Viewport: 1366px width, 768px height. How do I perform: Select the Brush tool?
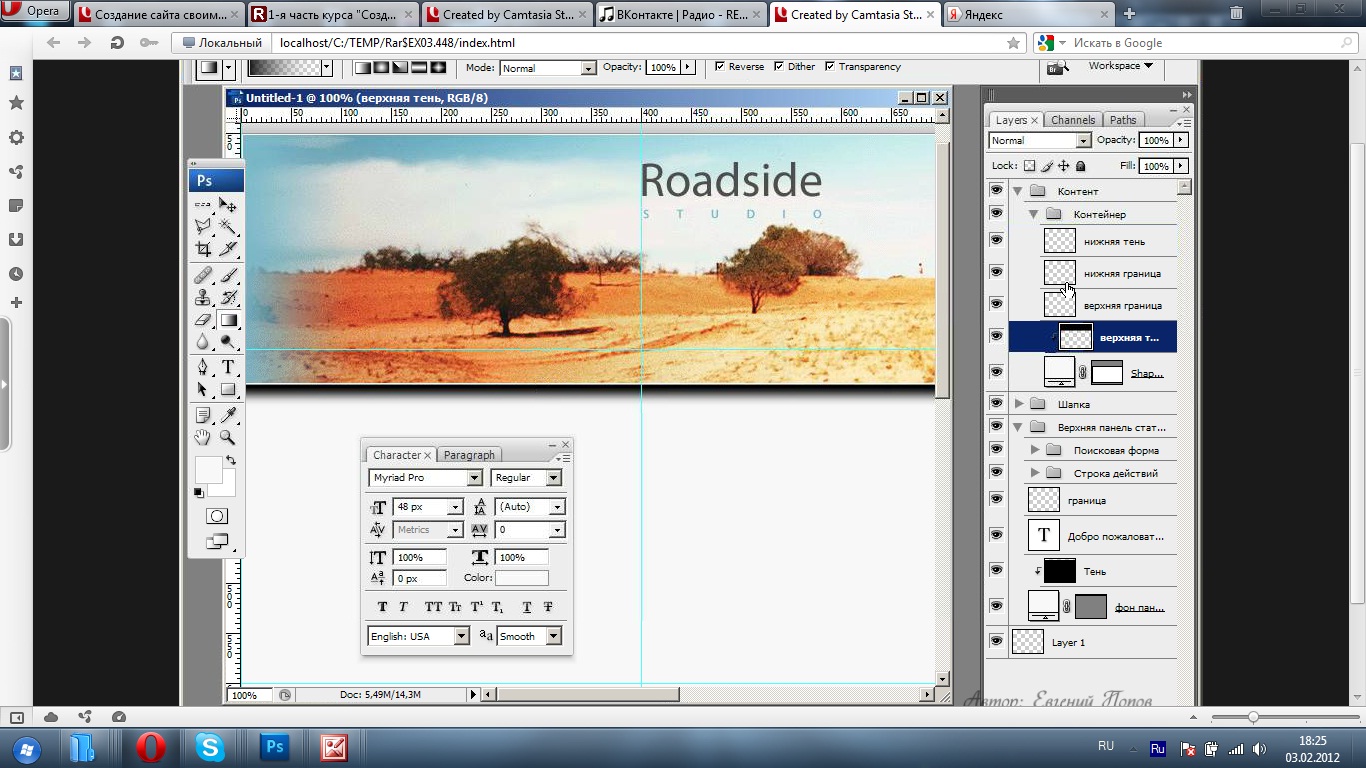[228, 275]
